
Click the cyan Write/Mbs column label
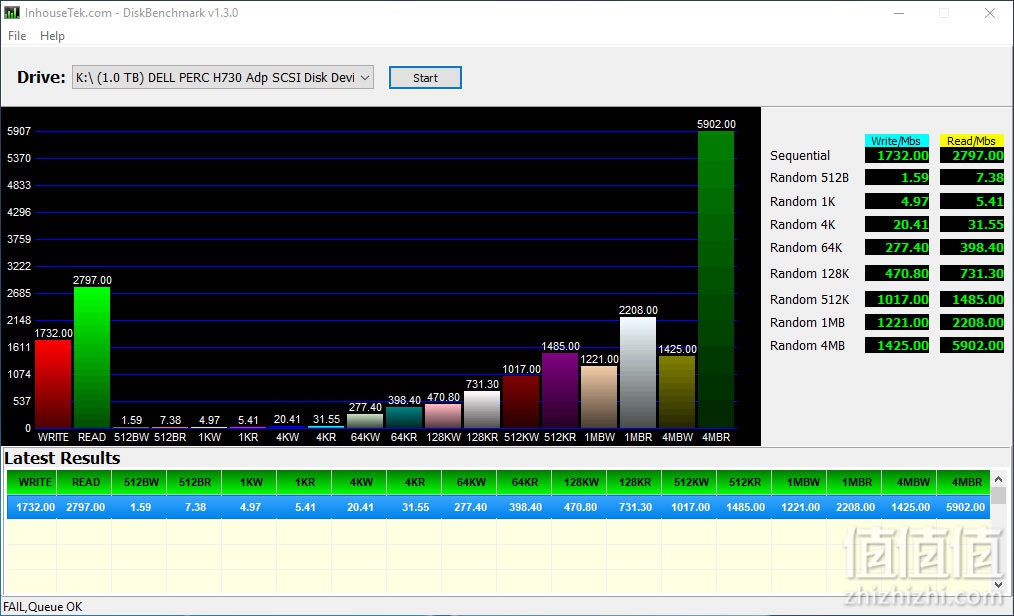click(x=896, y=141)
